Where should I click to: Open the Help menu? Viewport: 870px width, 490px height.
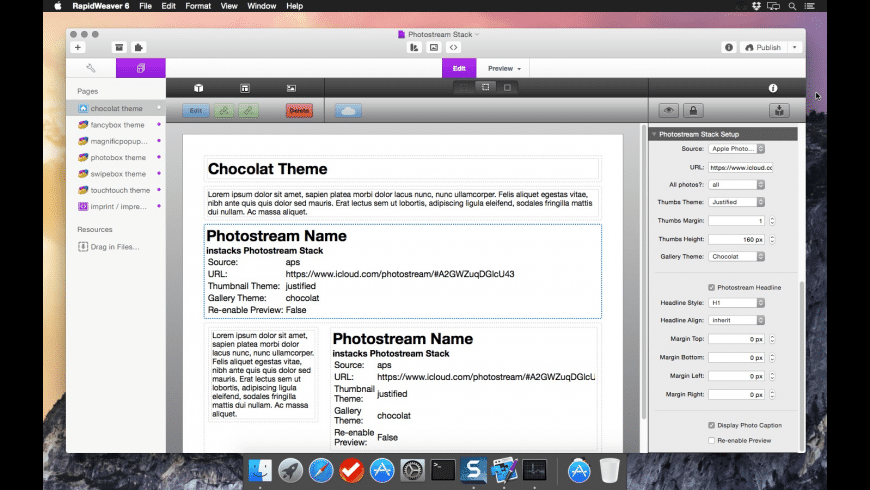295,6
